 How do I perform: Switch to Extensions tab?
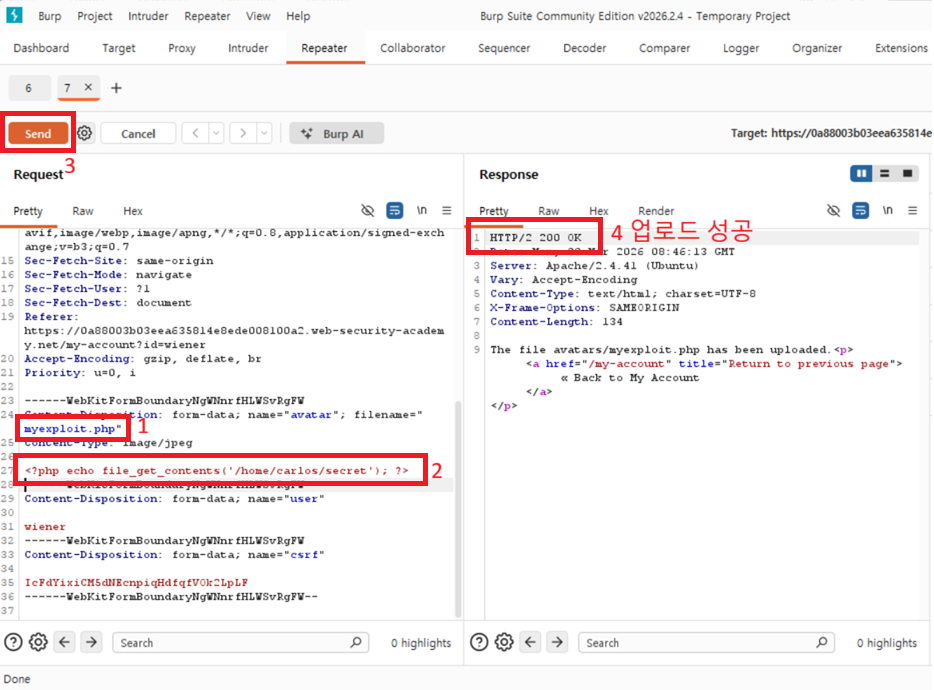(x=901, y=48)
